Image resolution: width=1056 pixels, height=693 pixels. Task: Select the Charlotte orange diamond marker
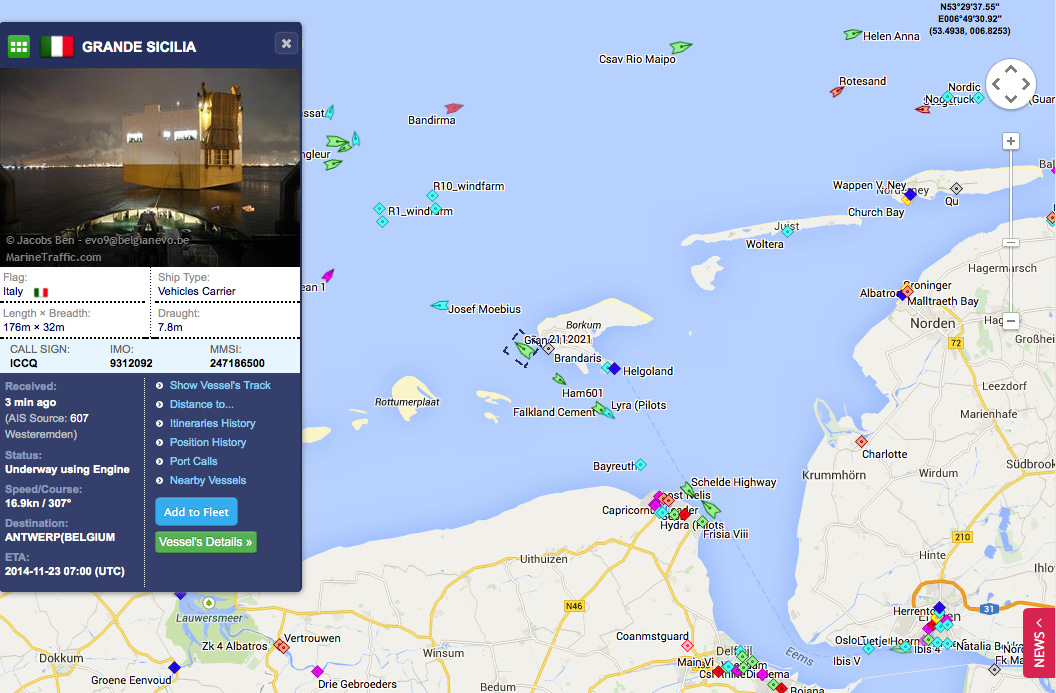861,442
